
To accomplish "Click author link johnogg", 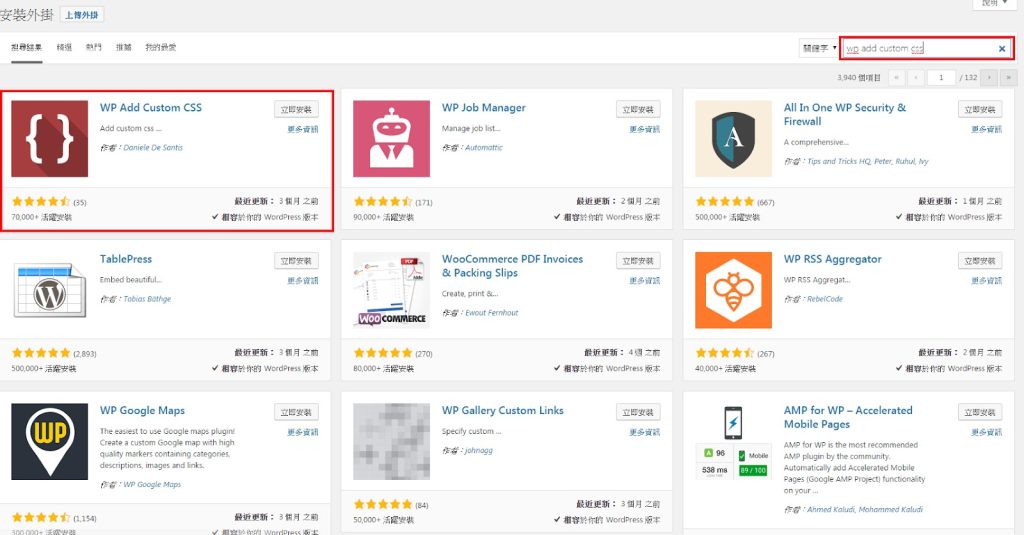I will [x=479, y=451].
